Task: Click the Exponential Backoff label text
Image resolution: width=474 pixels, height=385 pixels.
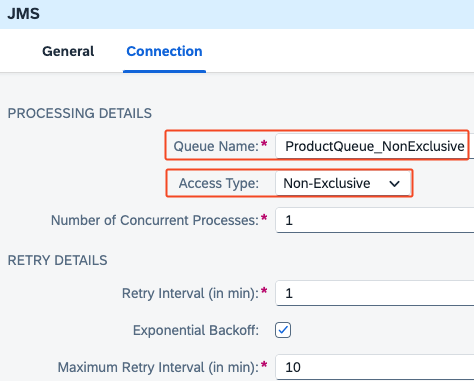Action: click(x=196, y=330)
